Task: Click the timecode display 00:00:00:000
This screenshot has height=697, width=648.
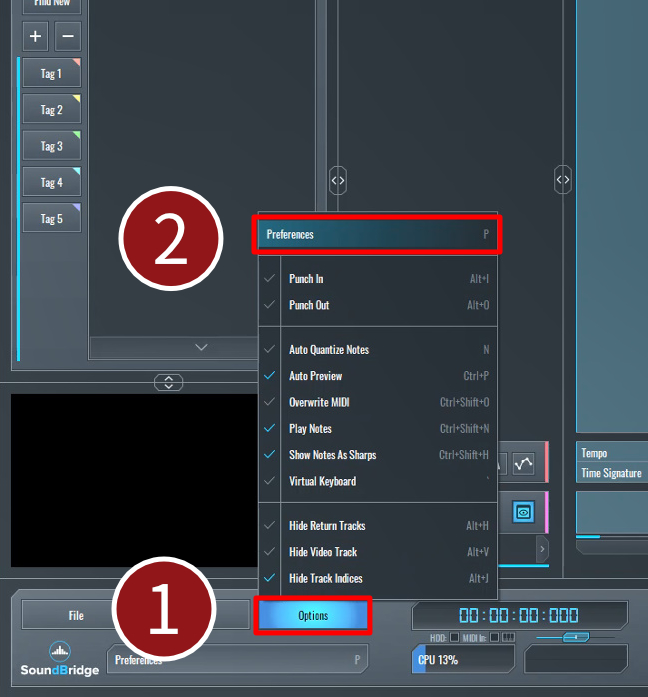Action: pyautogui.click(x=518, y=616)
